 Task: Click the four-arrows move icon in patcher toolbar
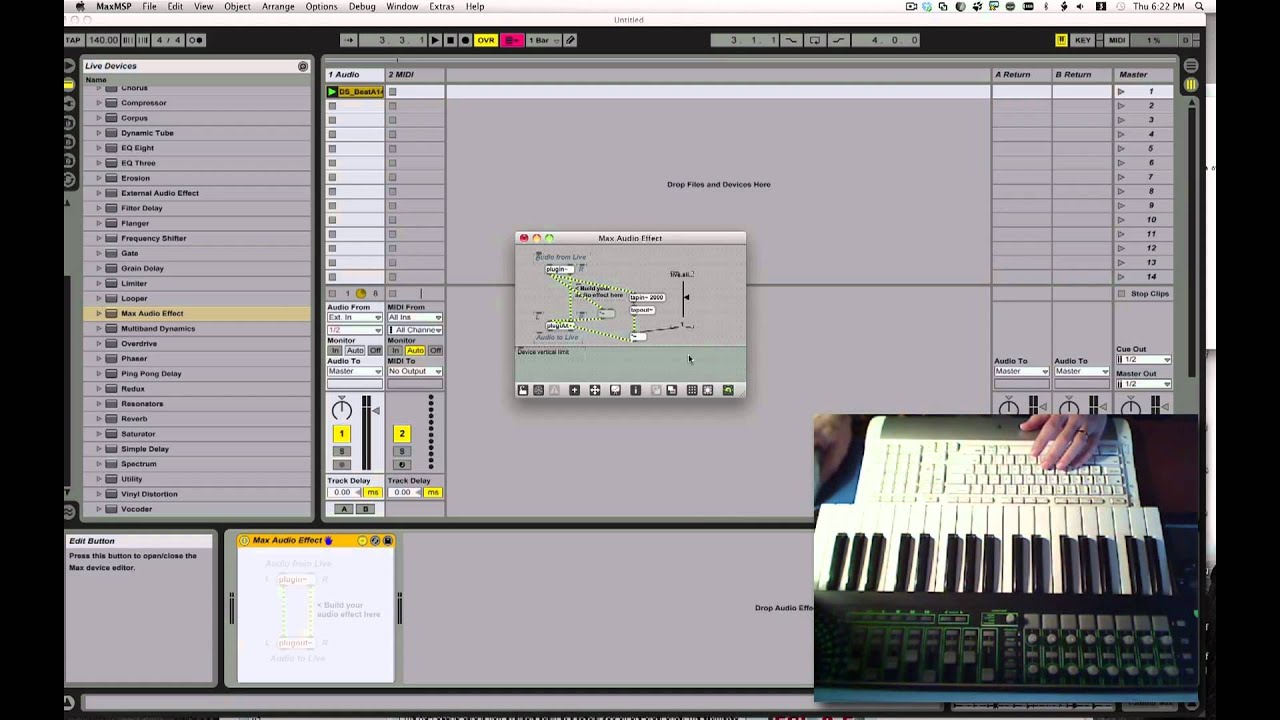click(595, 390)
